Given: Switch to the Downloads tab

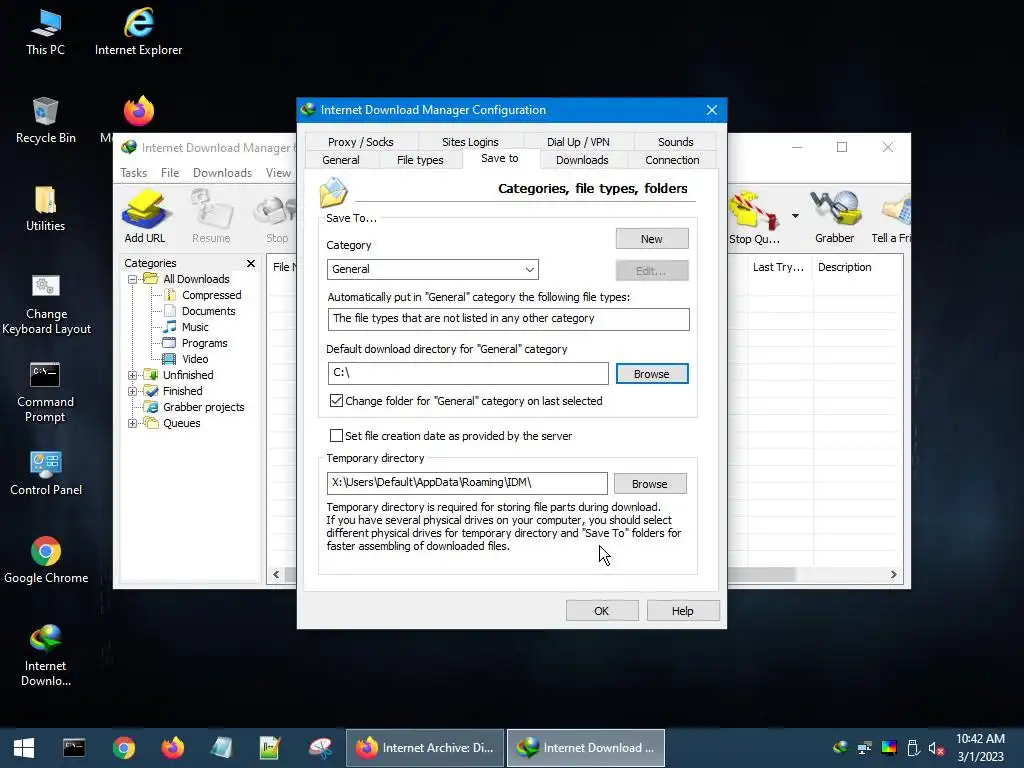Looking at the screenshot, I should point(582,160).
